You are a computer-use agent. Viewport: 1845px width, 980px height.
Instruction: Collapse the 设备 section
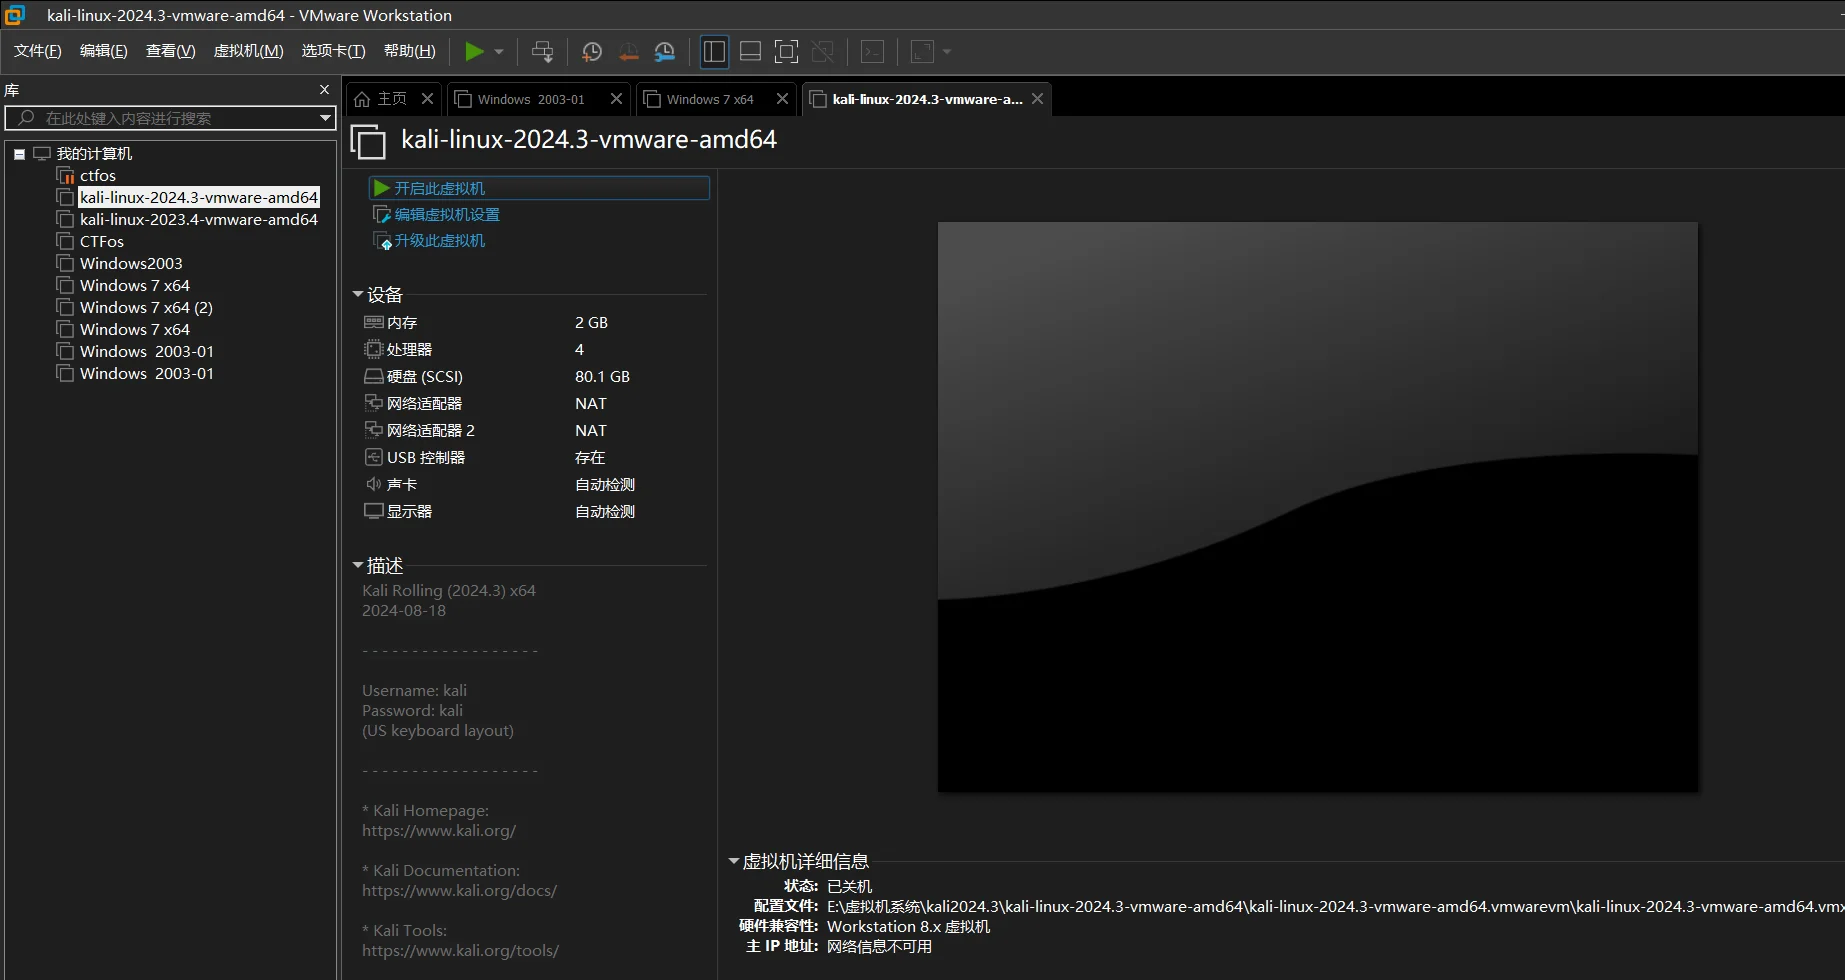pos(358,294)
